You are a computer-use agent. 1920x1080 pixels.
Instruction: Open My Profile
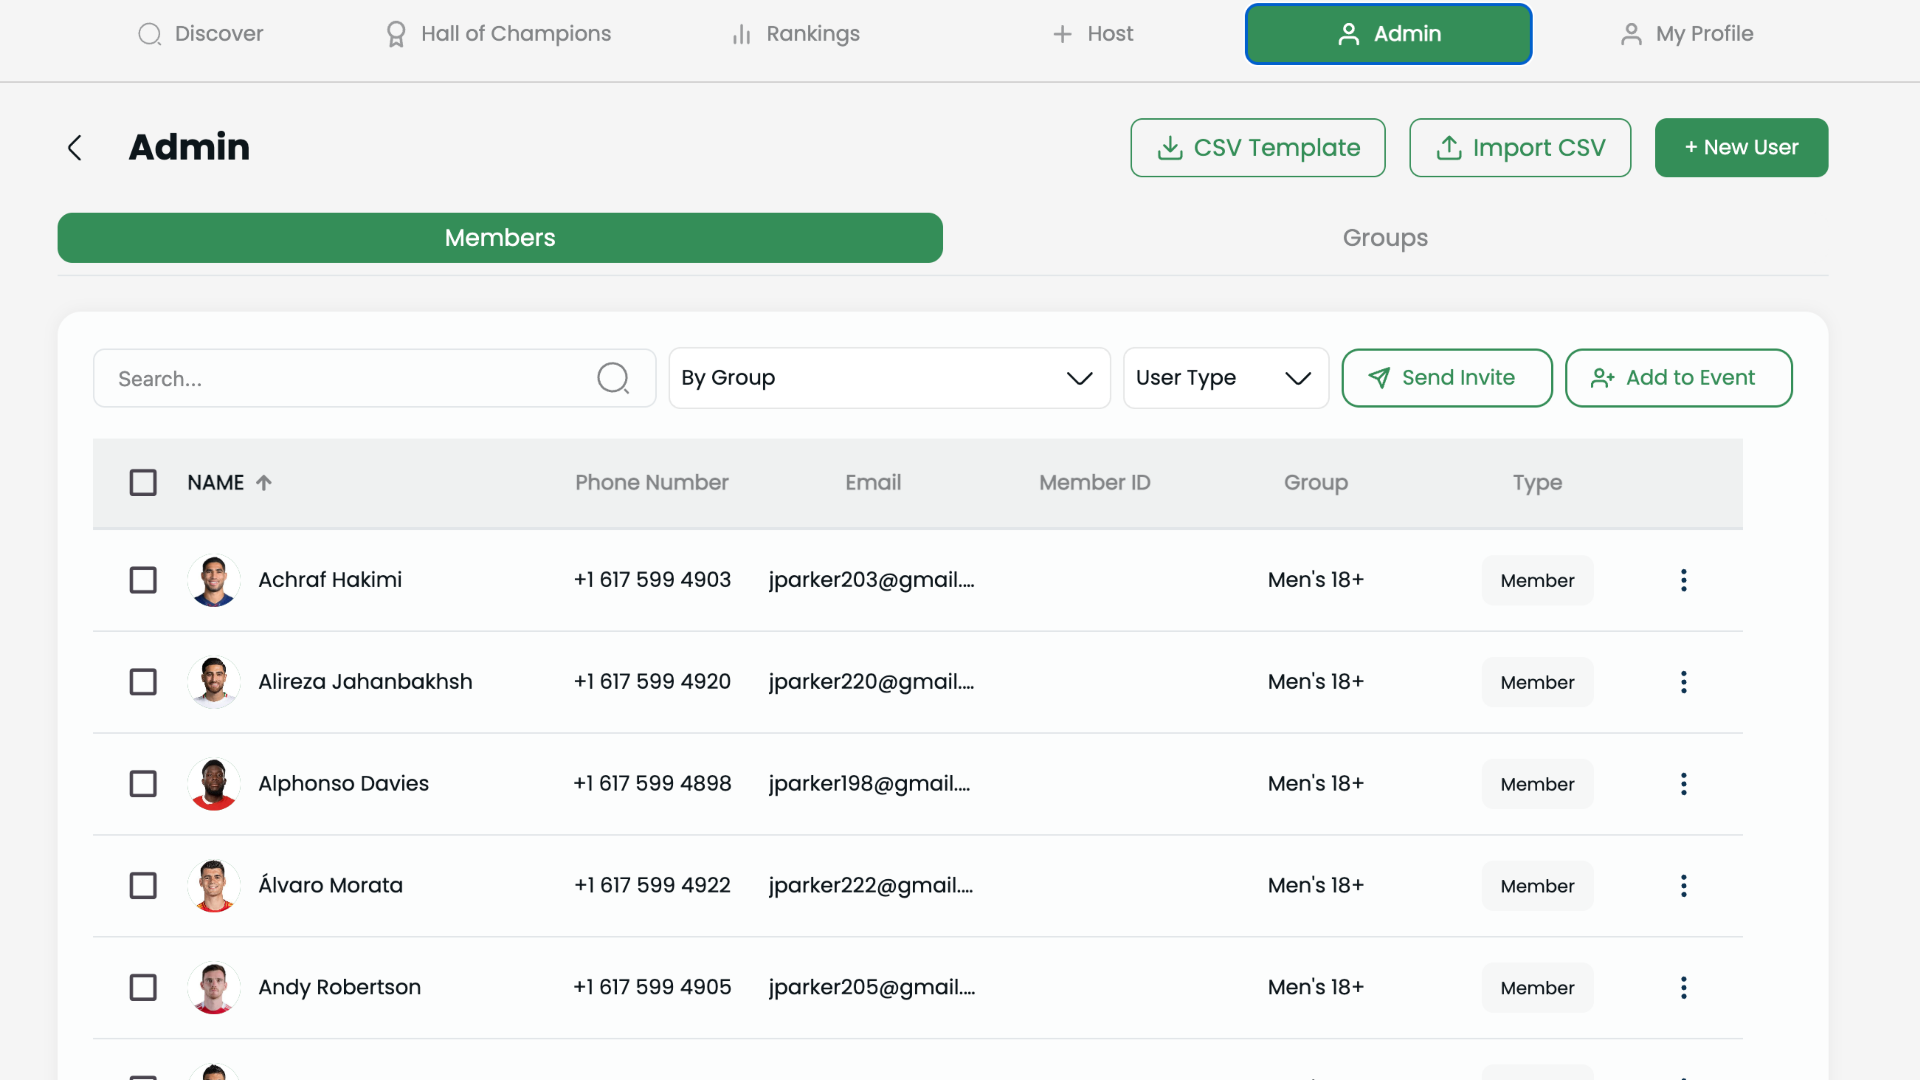pyautogui.click(x=1686, y=34)
